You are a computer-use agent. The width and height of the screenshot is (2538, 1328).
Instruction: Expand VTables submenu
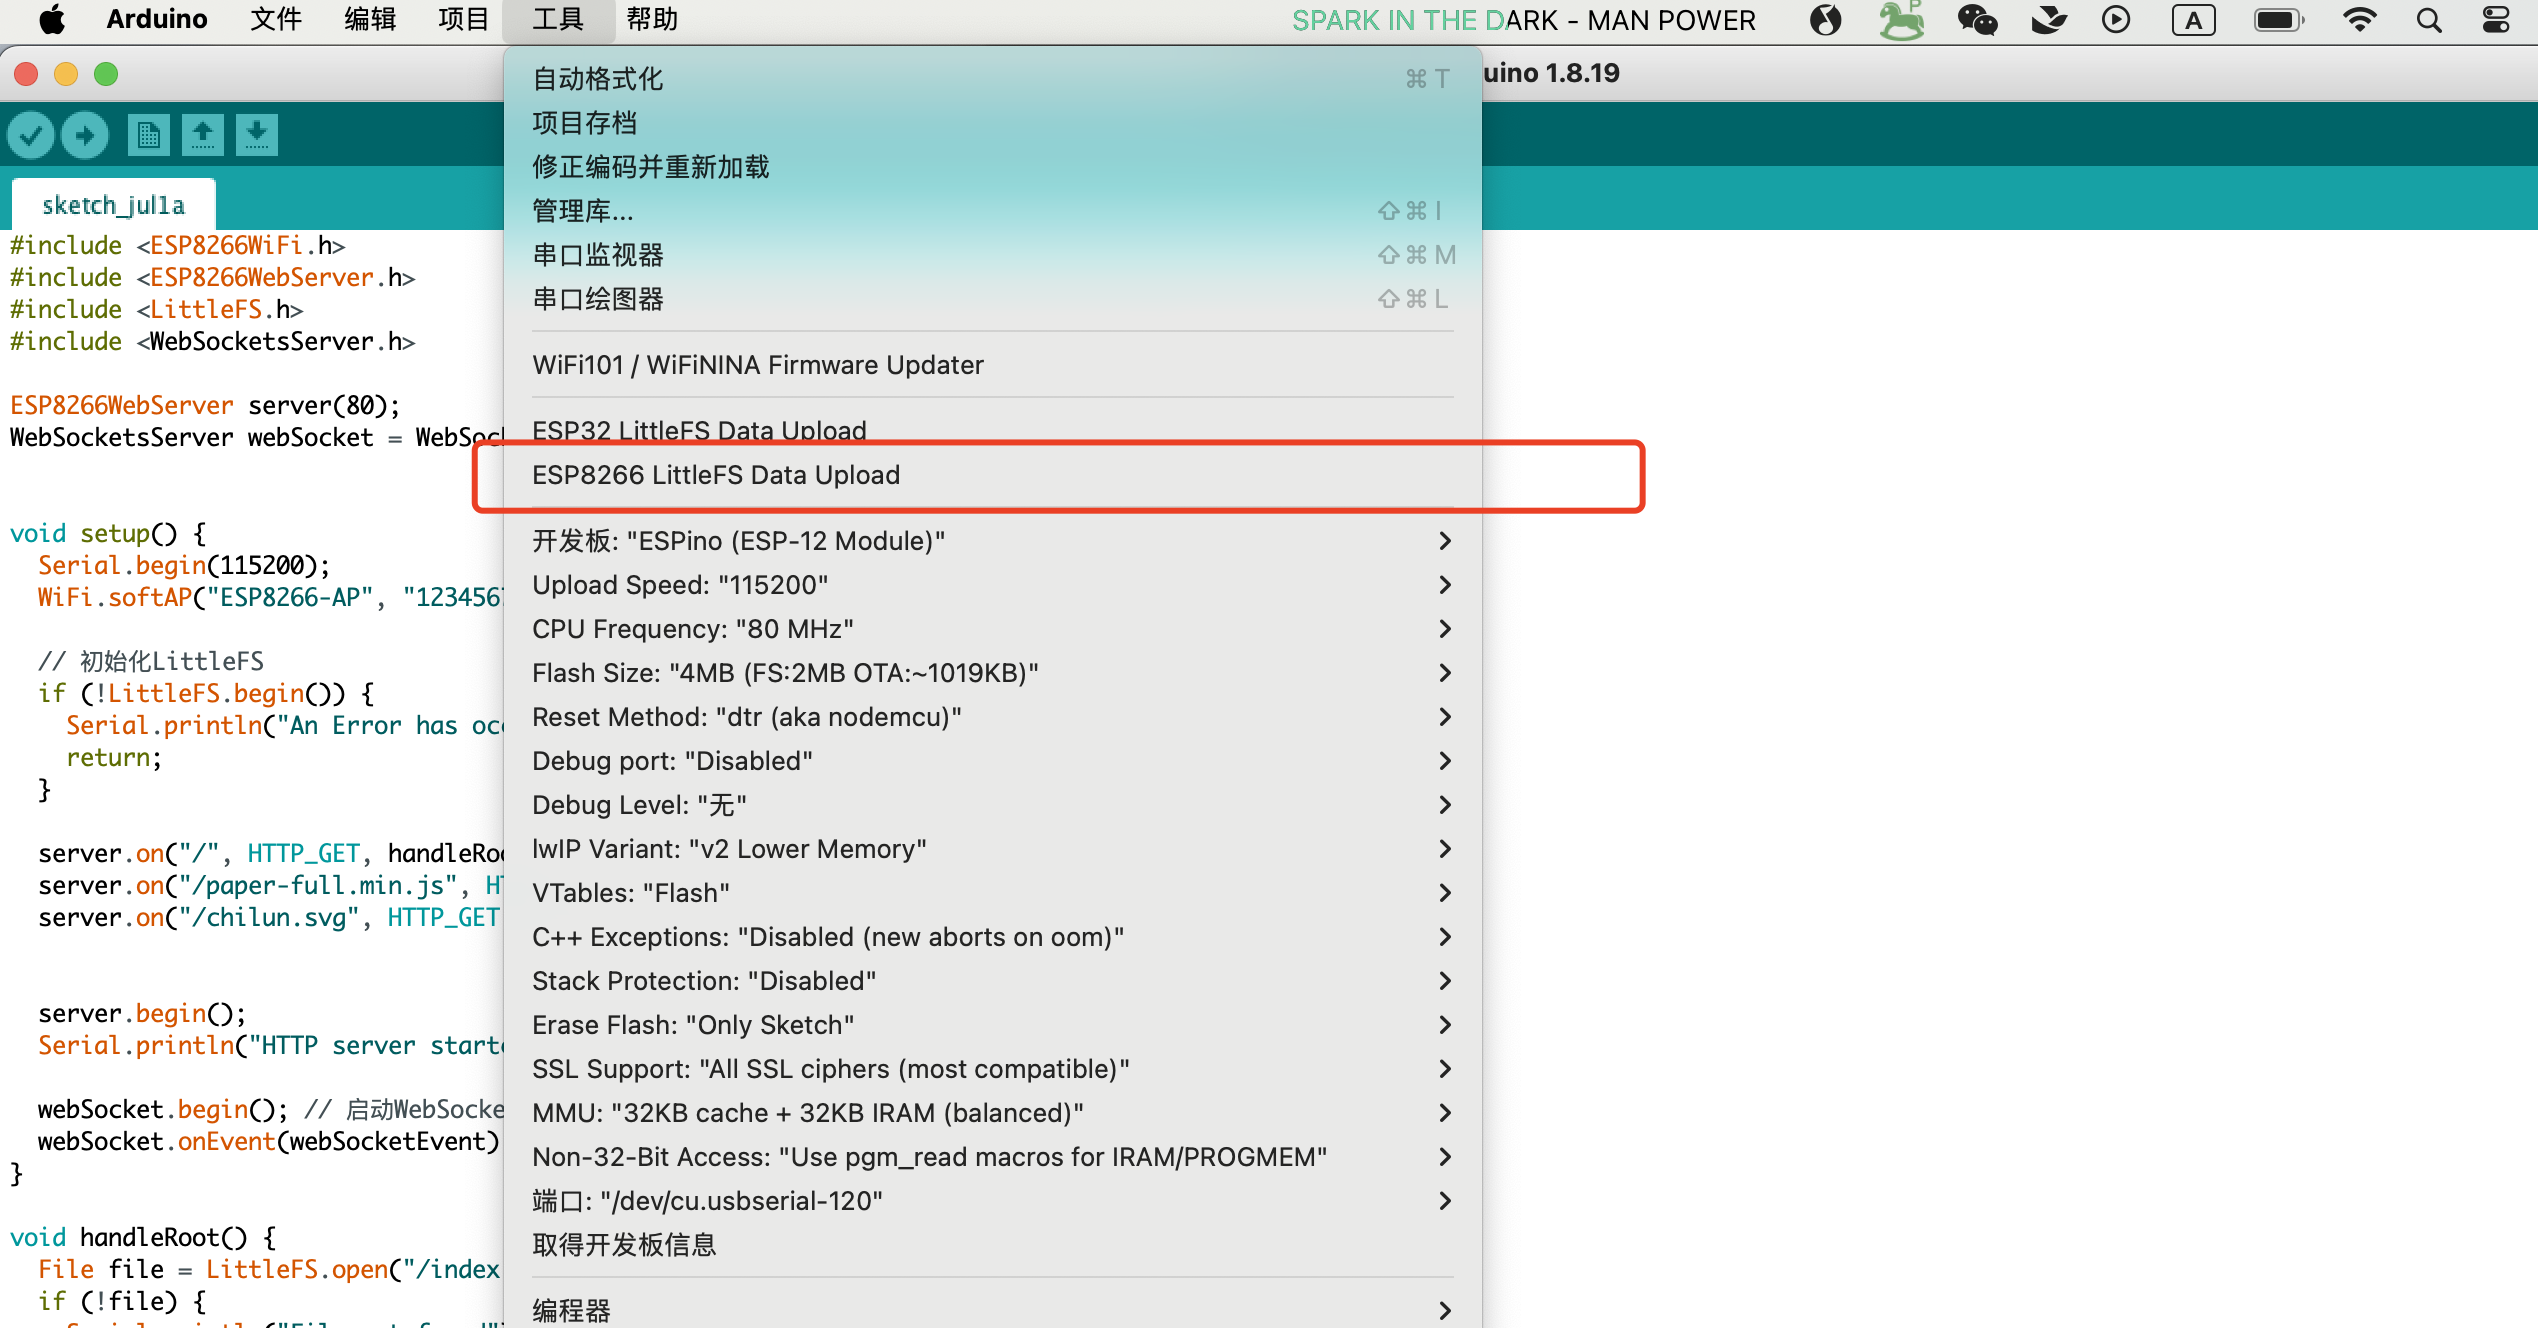click(x=992, y=893)
